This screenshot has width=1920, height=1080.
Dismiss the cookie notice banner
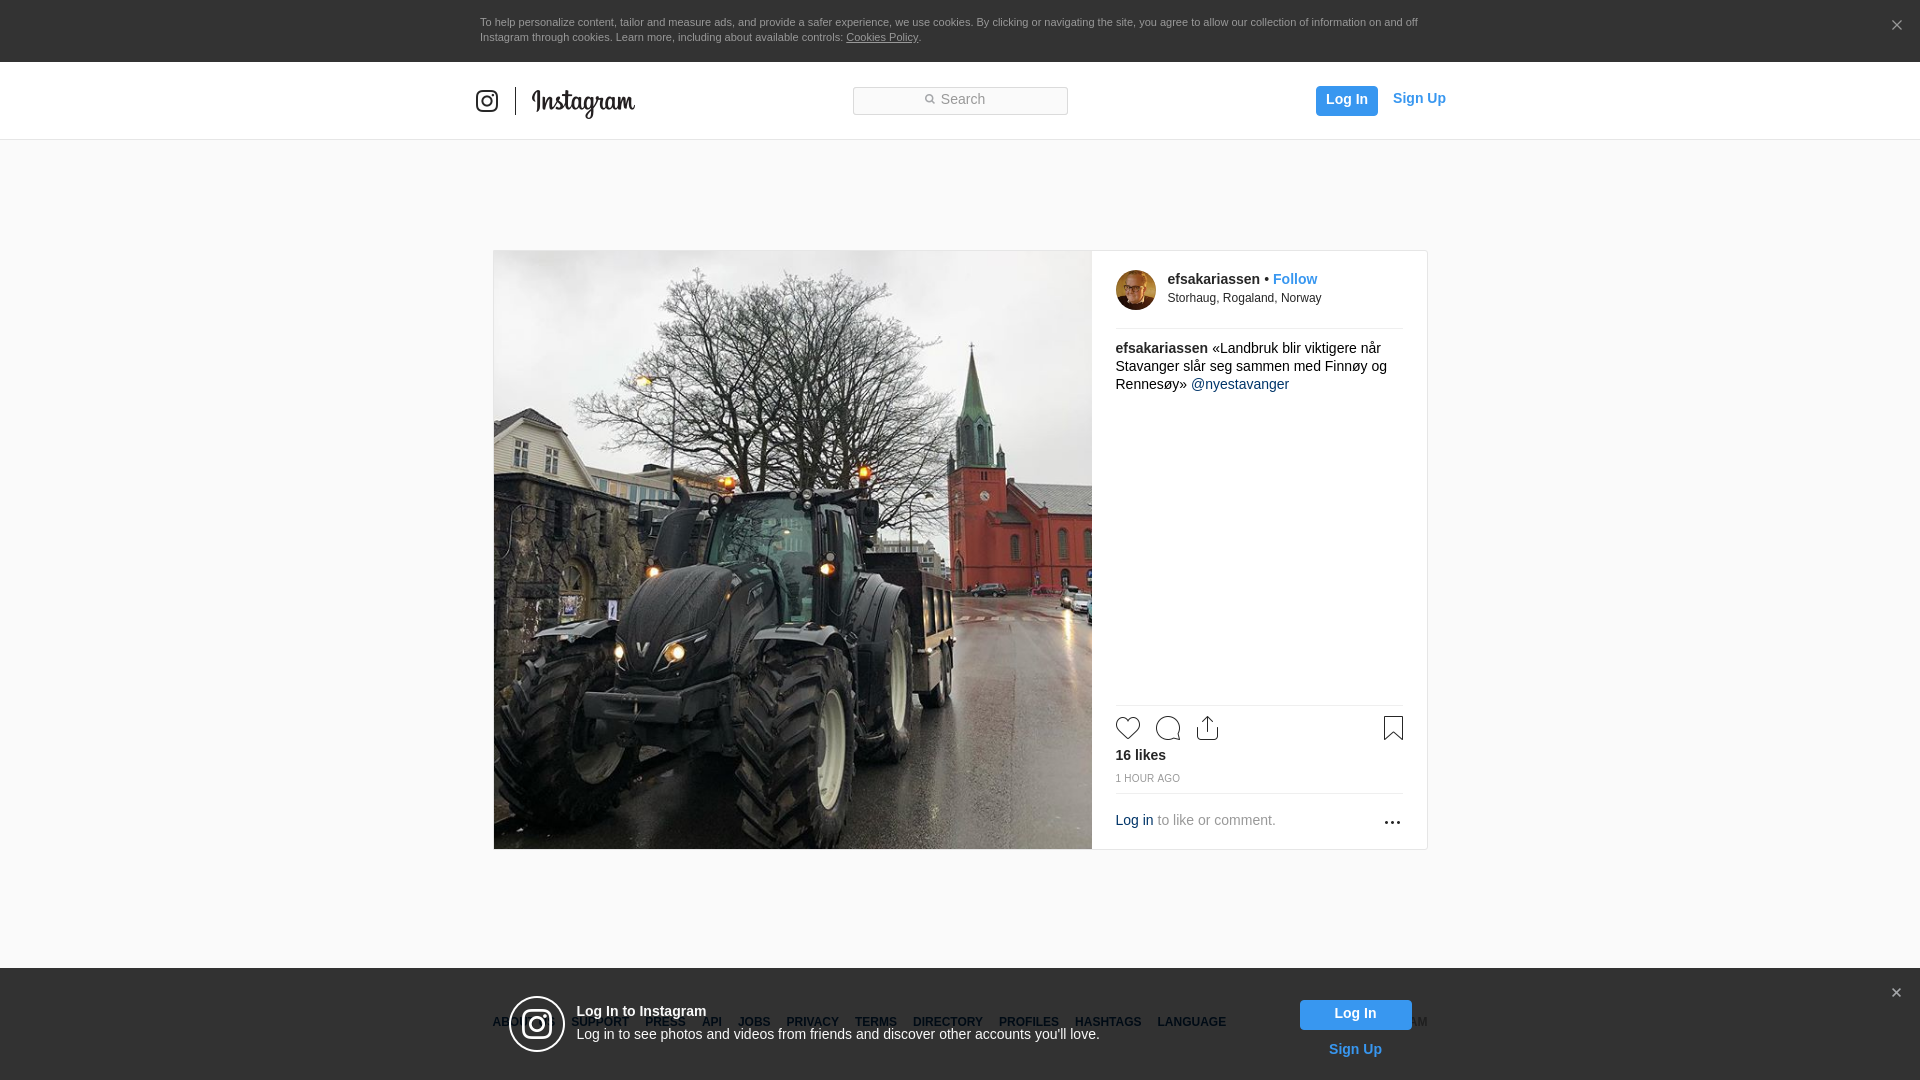pos(1896,25)
